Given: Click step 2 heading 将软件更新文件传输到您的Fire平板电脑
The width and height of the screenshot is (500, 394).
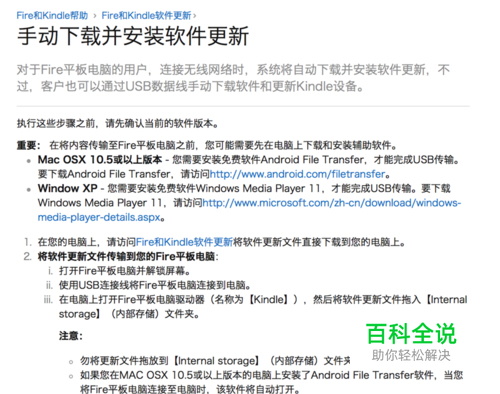Looking at the screenshot, I should 127,256.
